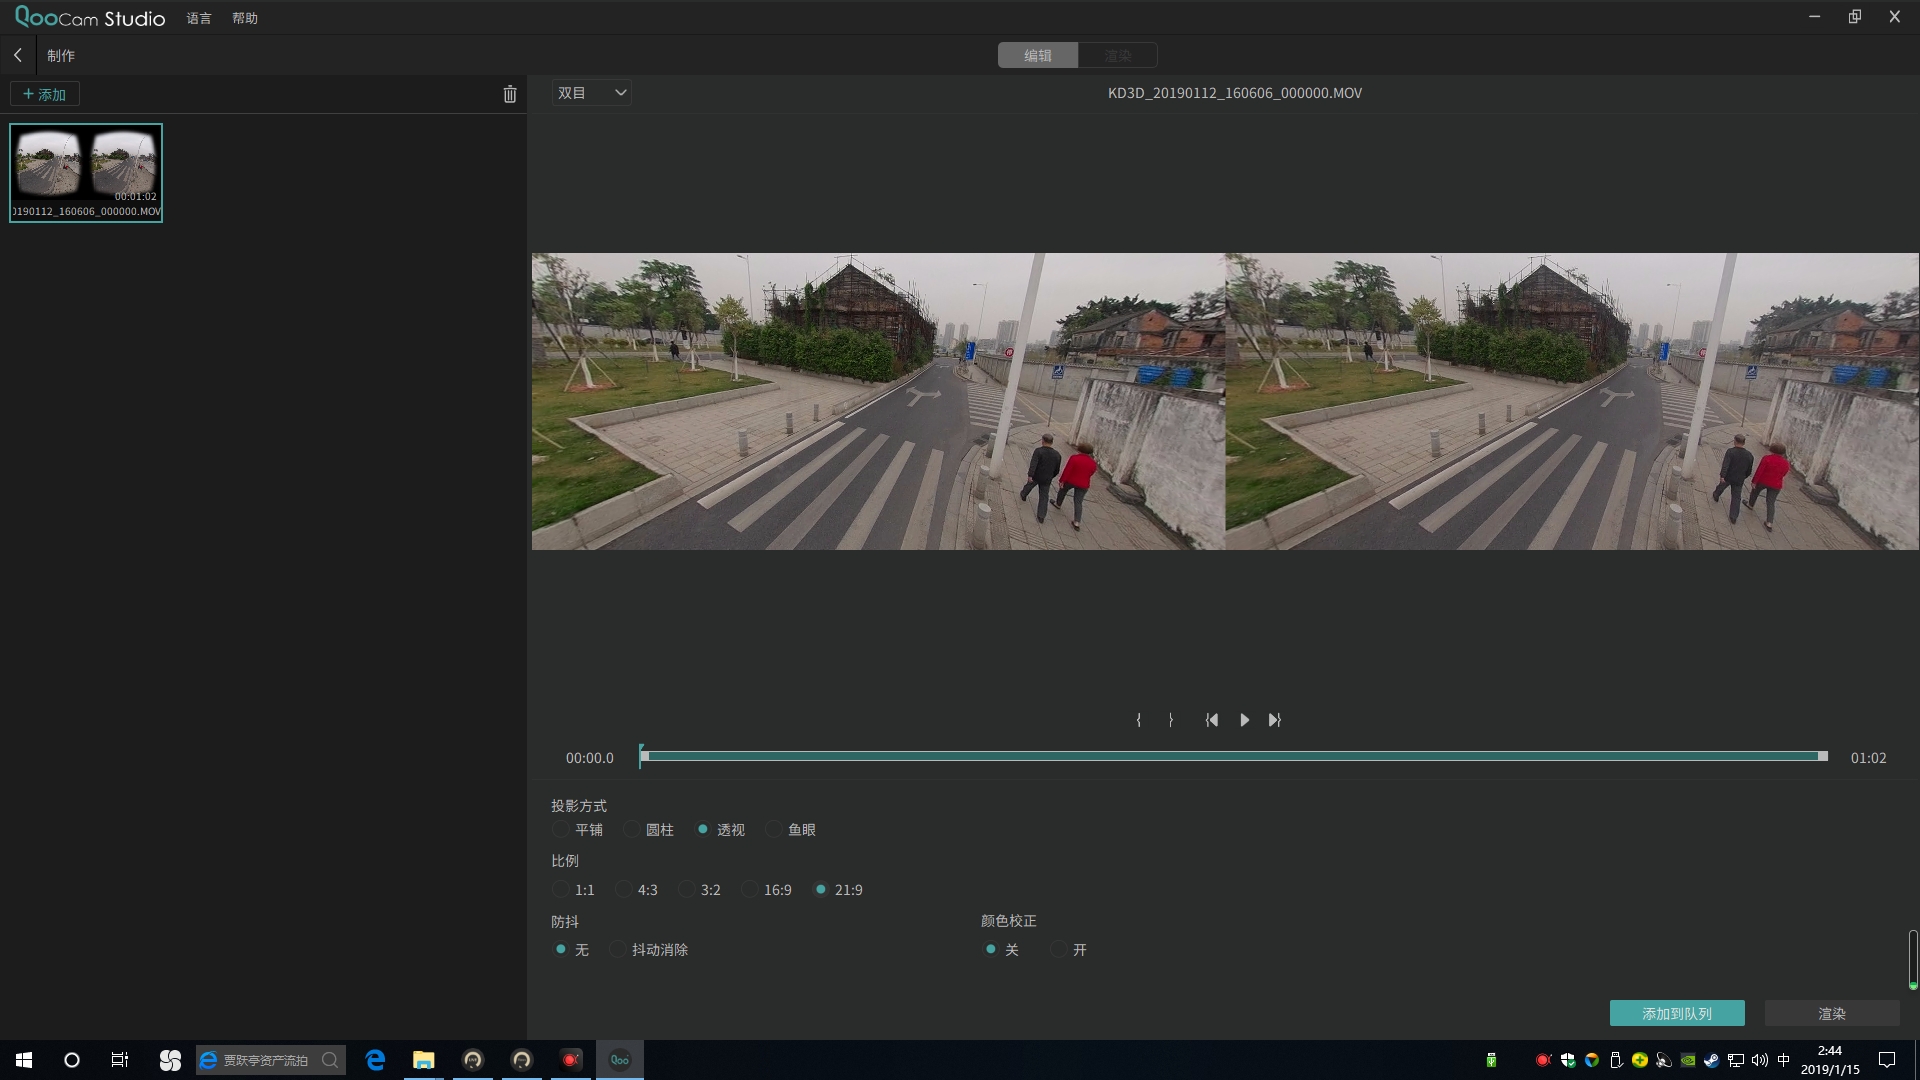Open the notification action center
Screen dimensions: 1920x1080
pos(1887,1060)
